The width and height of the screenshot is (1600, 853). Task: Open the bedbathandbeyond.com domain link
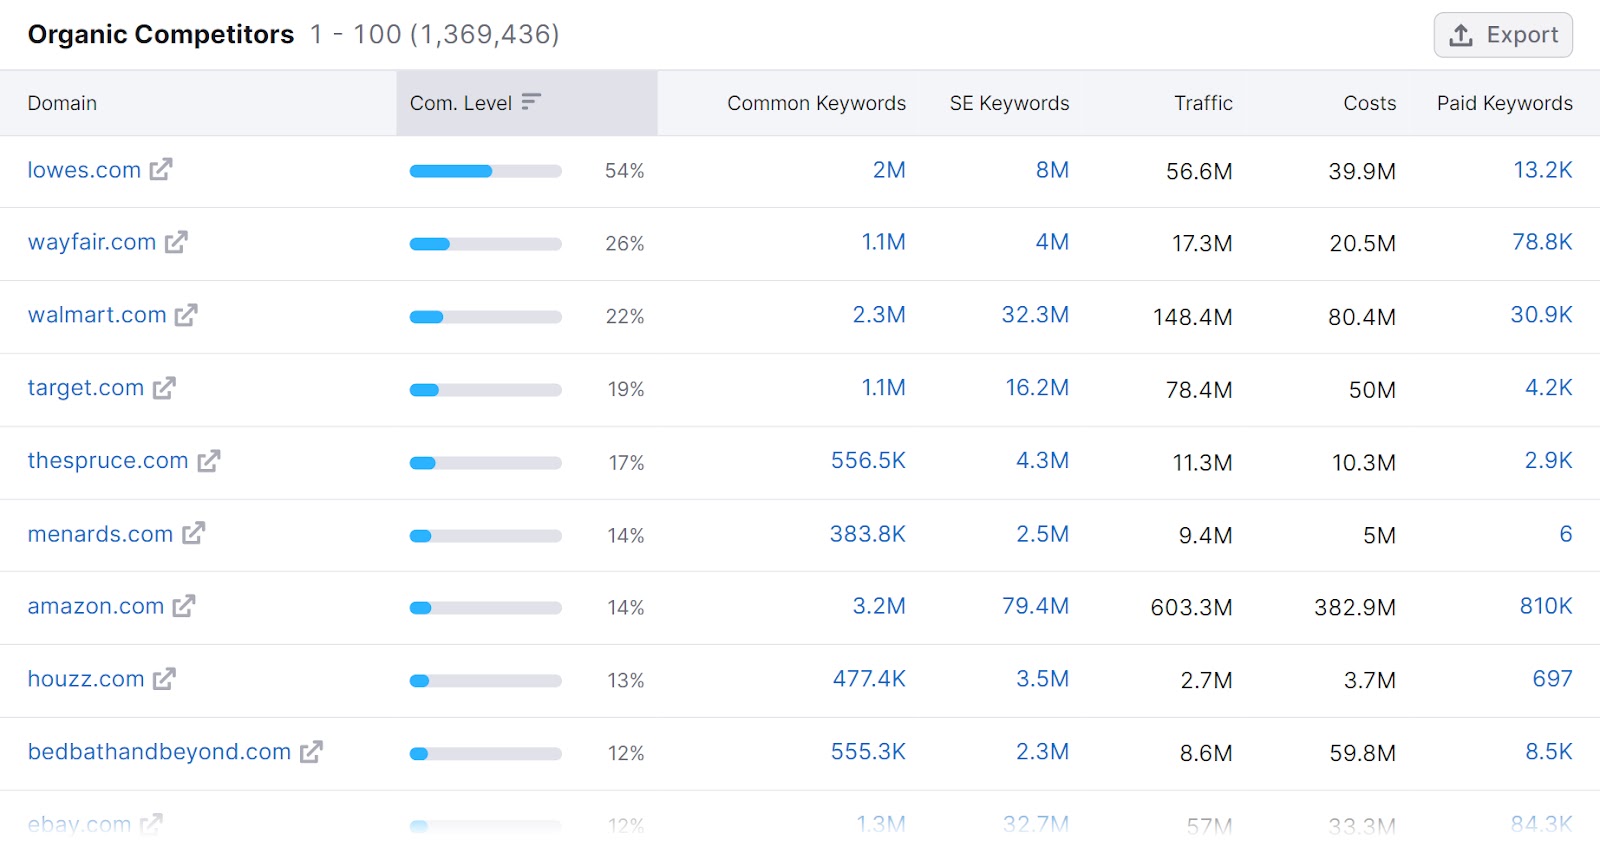pyautogui.click(x=159, y=752)
